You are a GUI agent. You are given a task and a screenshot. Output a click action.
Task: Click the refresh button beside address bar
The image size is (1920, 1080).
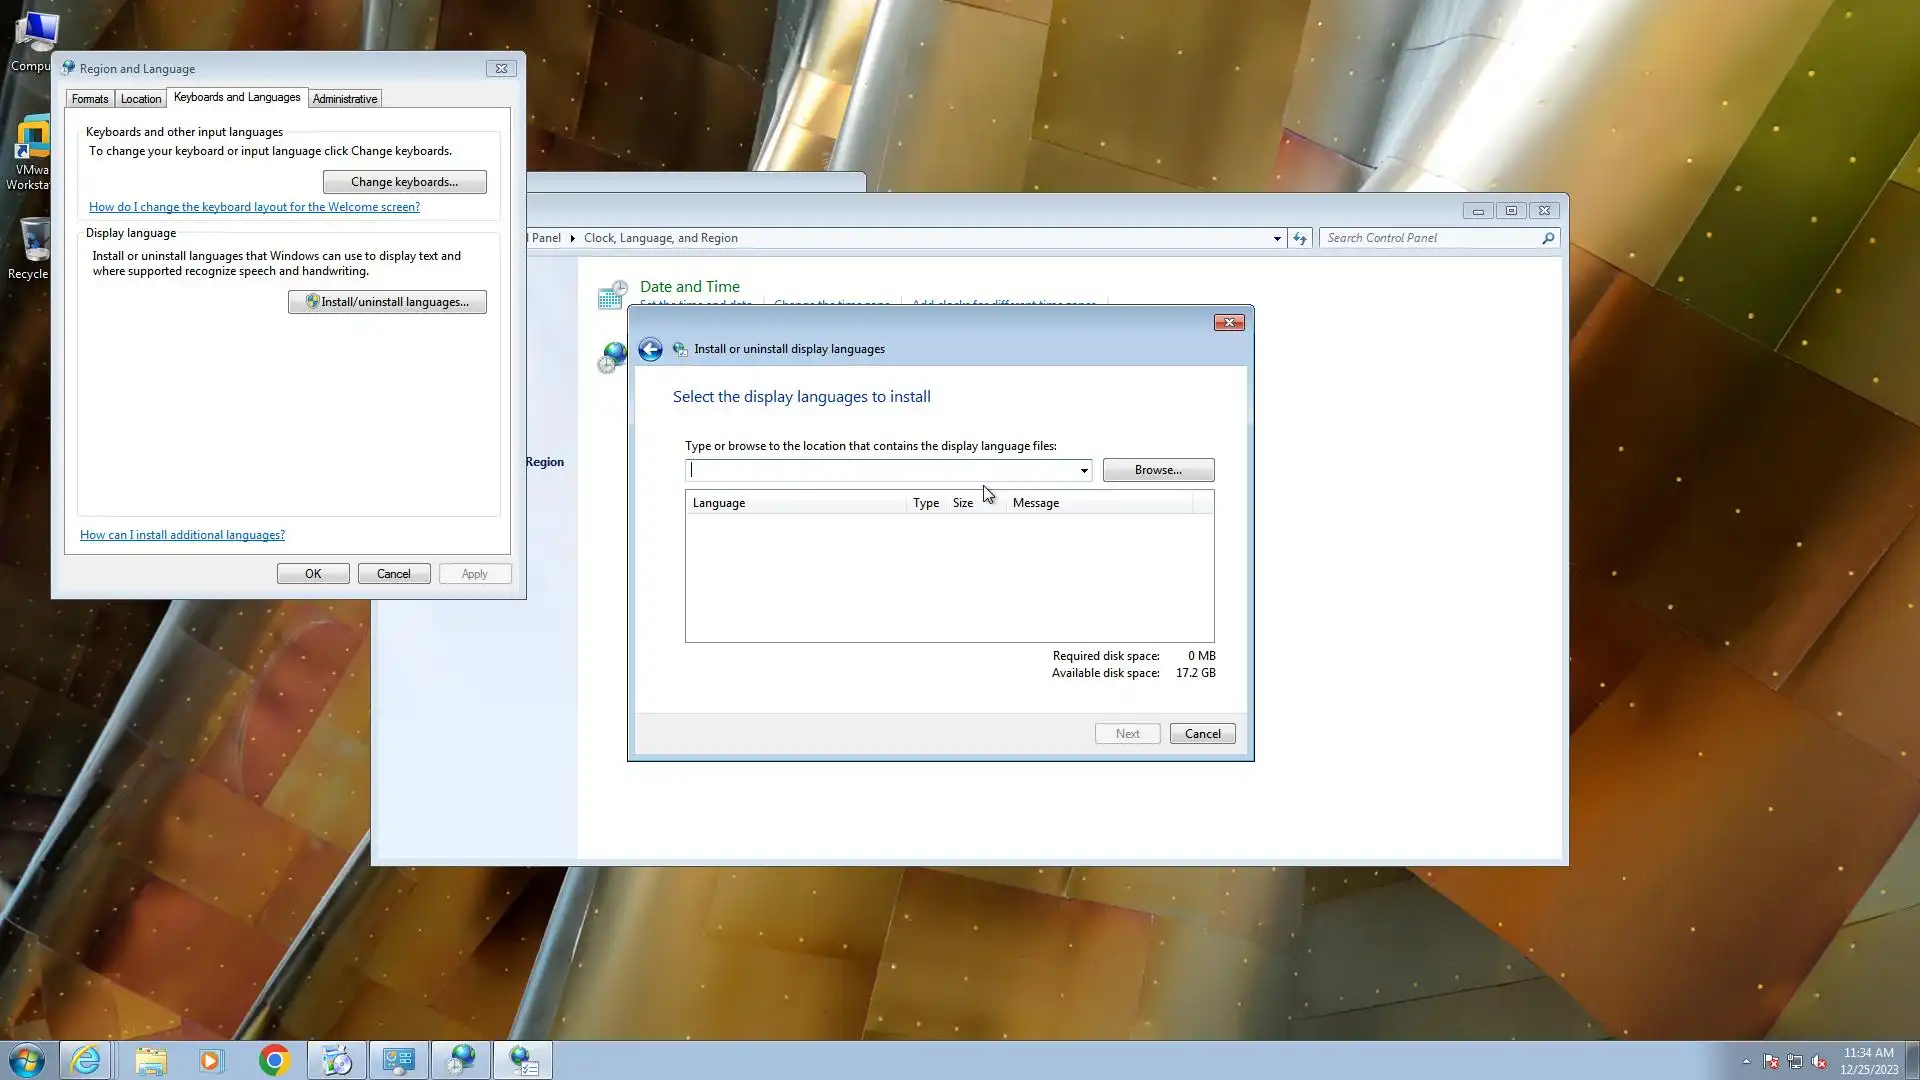[1299, 238]
